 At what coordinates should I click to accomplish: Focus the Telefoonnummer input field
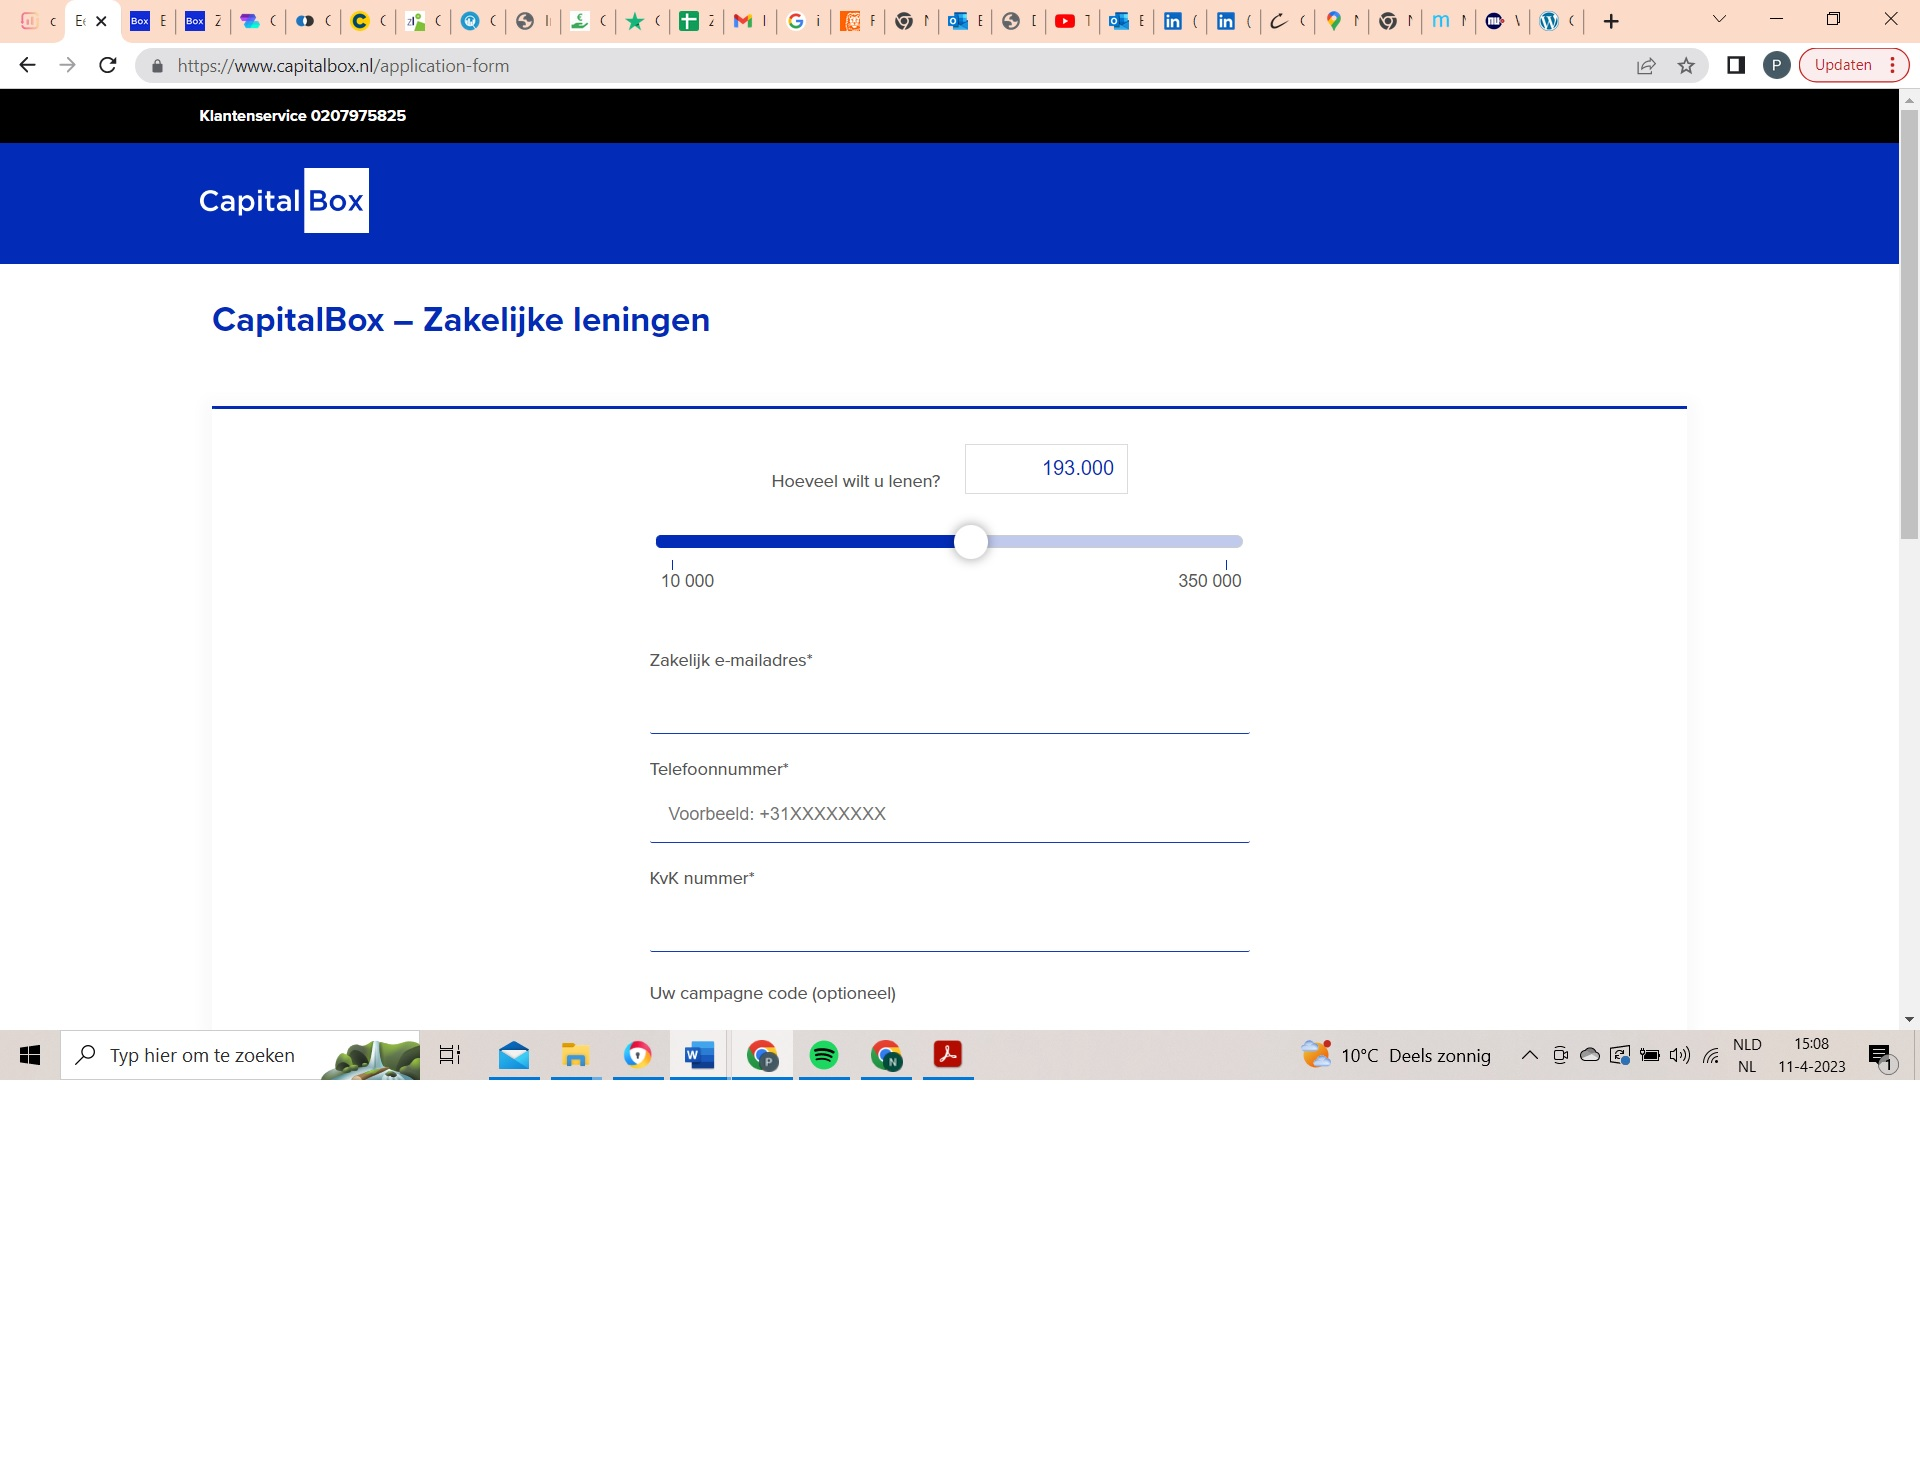point(949,814)
